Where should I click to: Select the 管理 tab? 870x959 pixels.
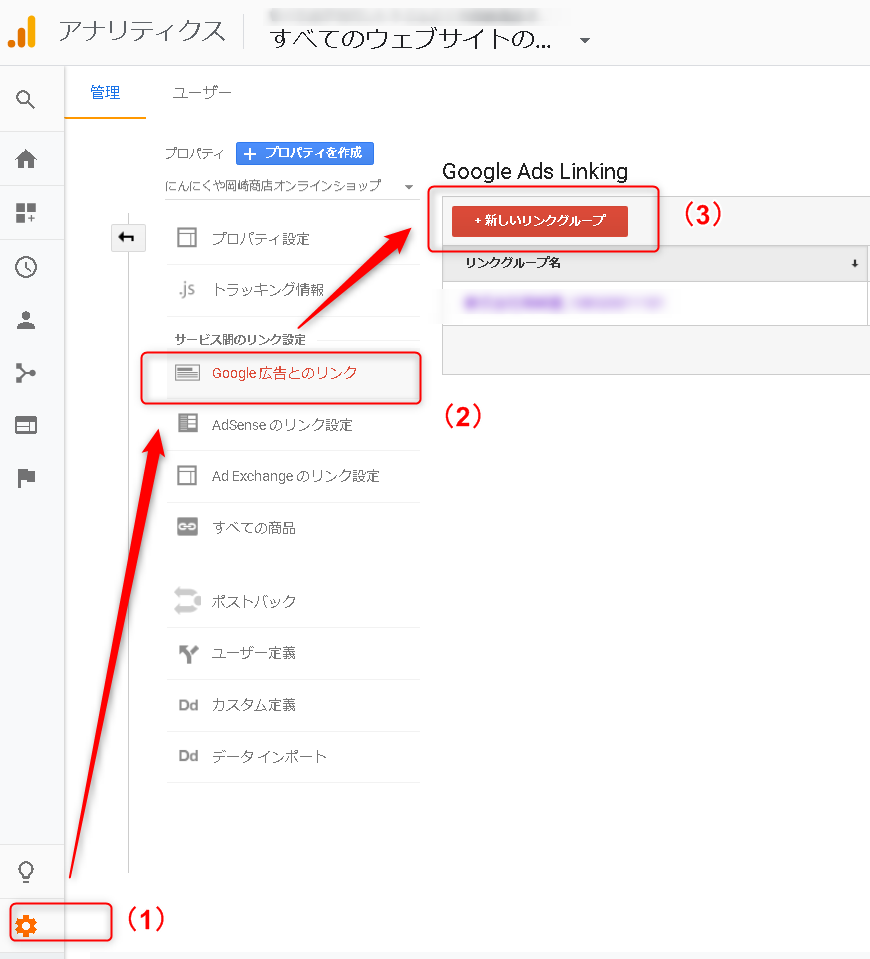(105, 92)
